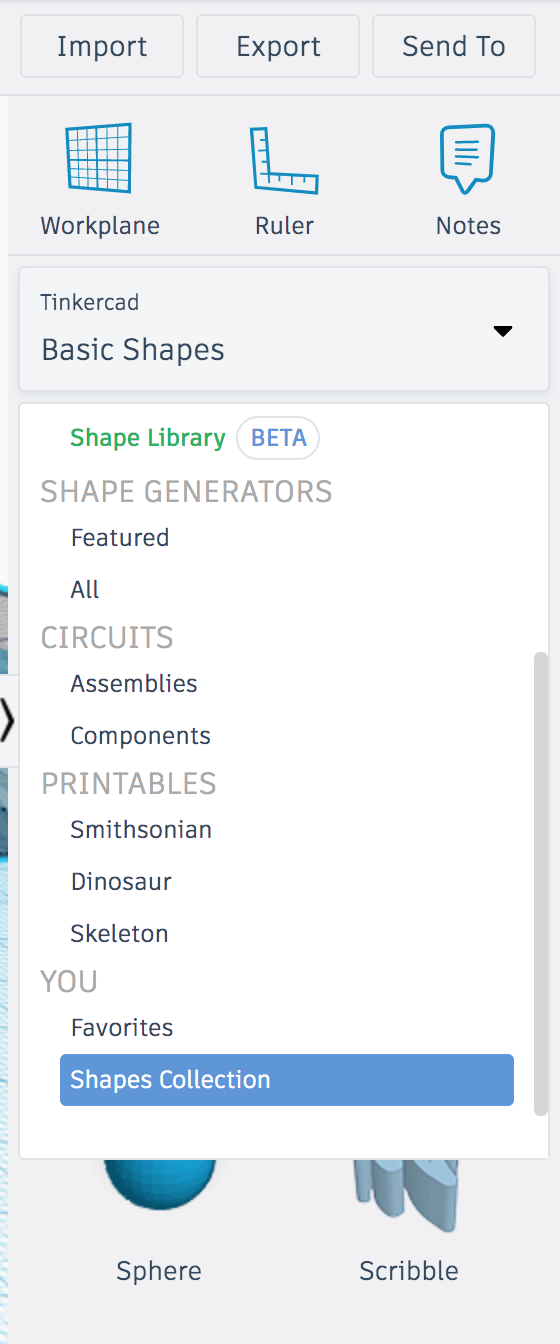Open the Notes speech bubble icon
Image resolution: width=560 pixels, height=1344 pixels.
coord(468,159)
